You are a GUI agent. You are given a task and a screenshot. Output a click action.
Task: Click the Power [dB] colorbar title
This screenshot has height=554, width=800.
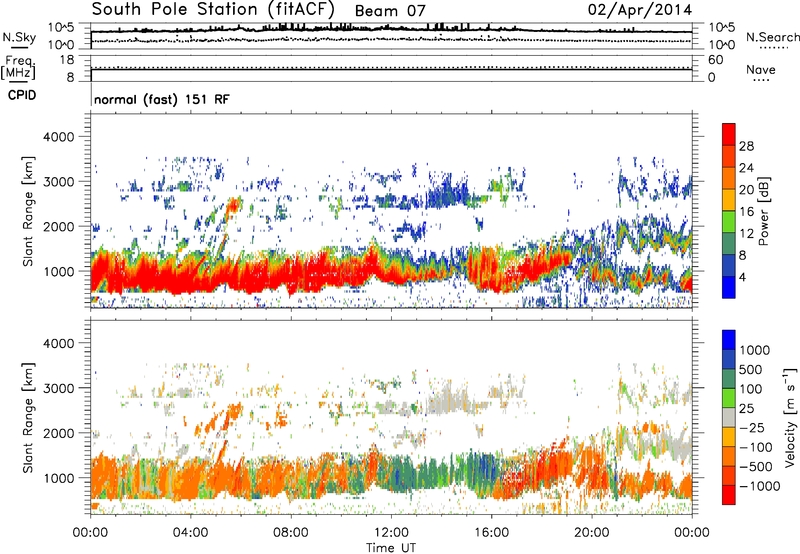pyautogui.click(x=763, y=211)
